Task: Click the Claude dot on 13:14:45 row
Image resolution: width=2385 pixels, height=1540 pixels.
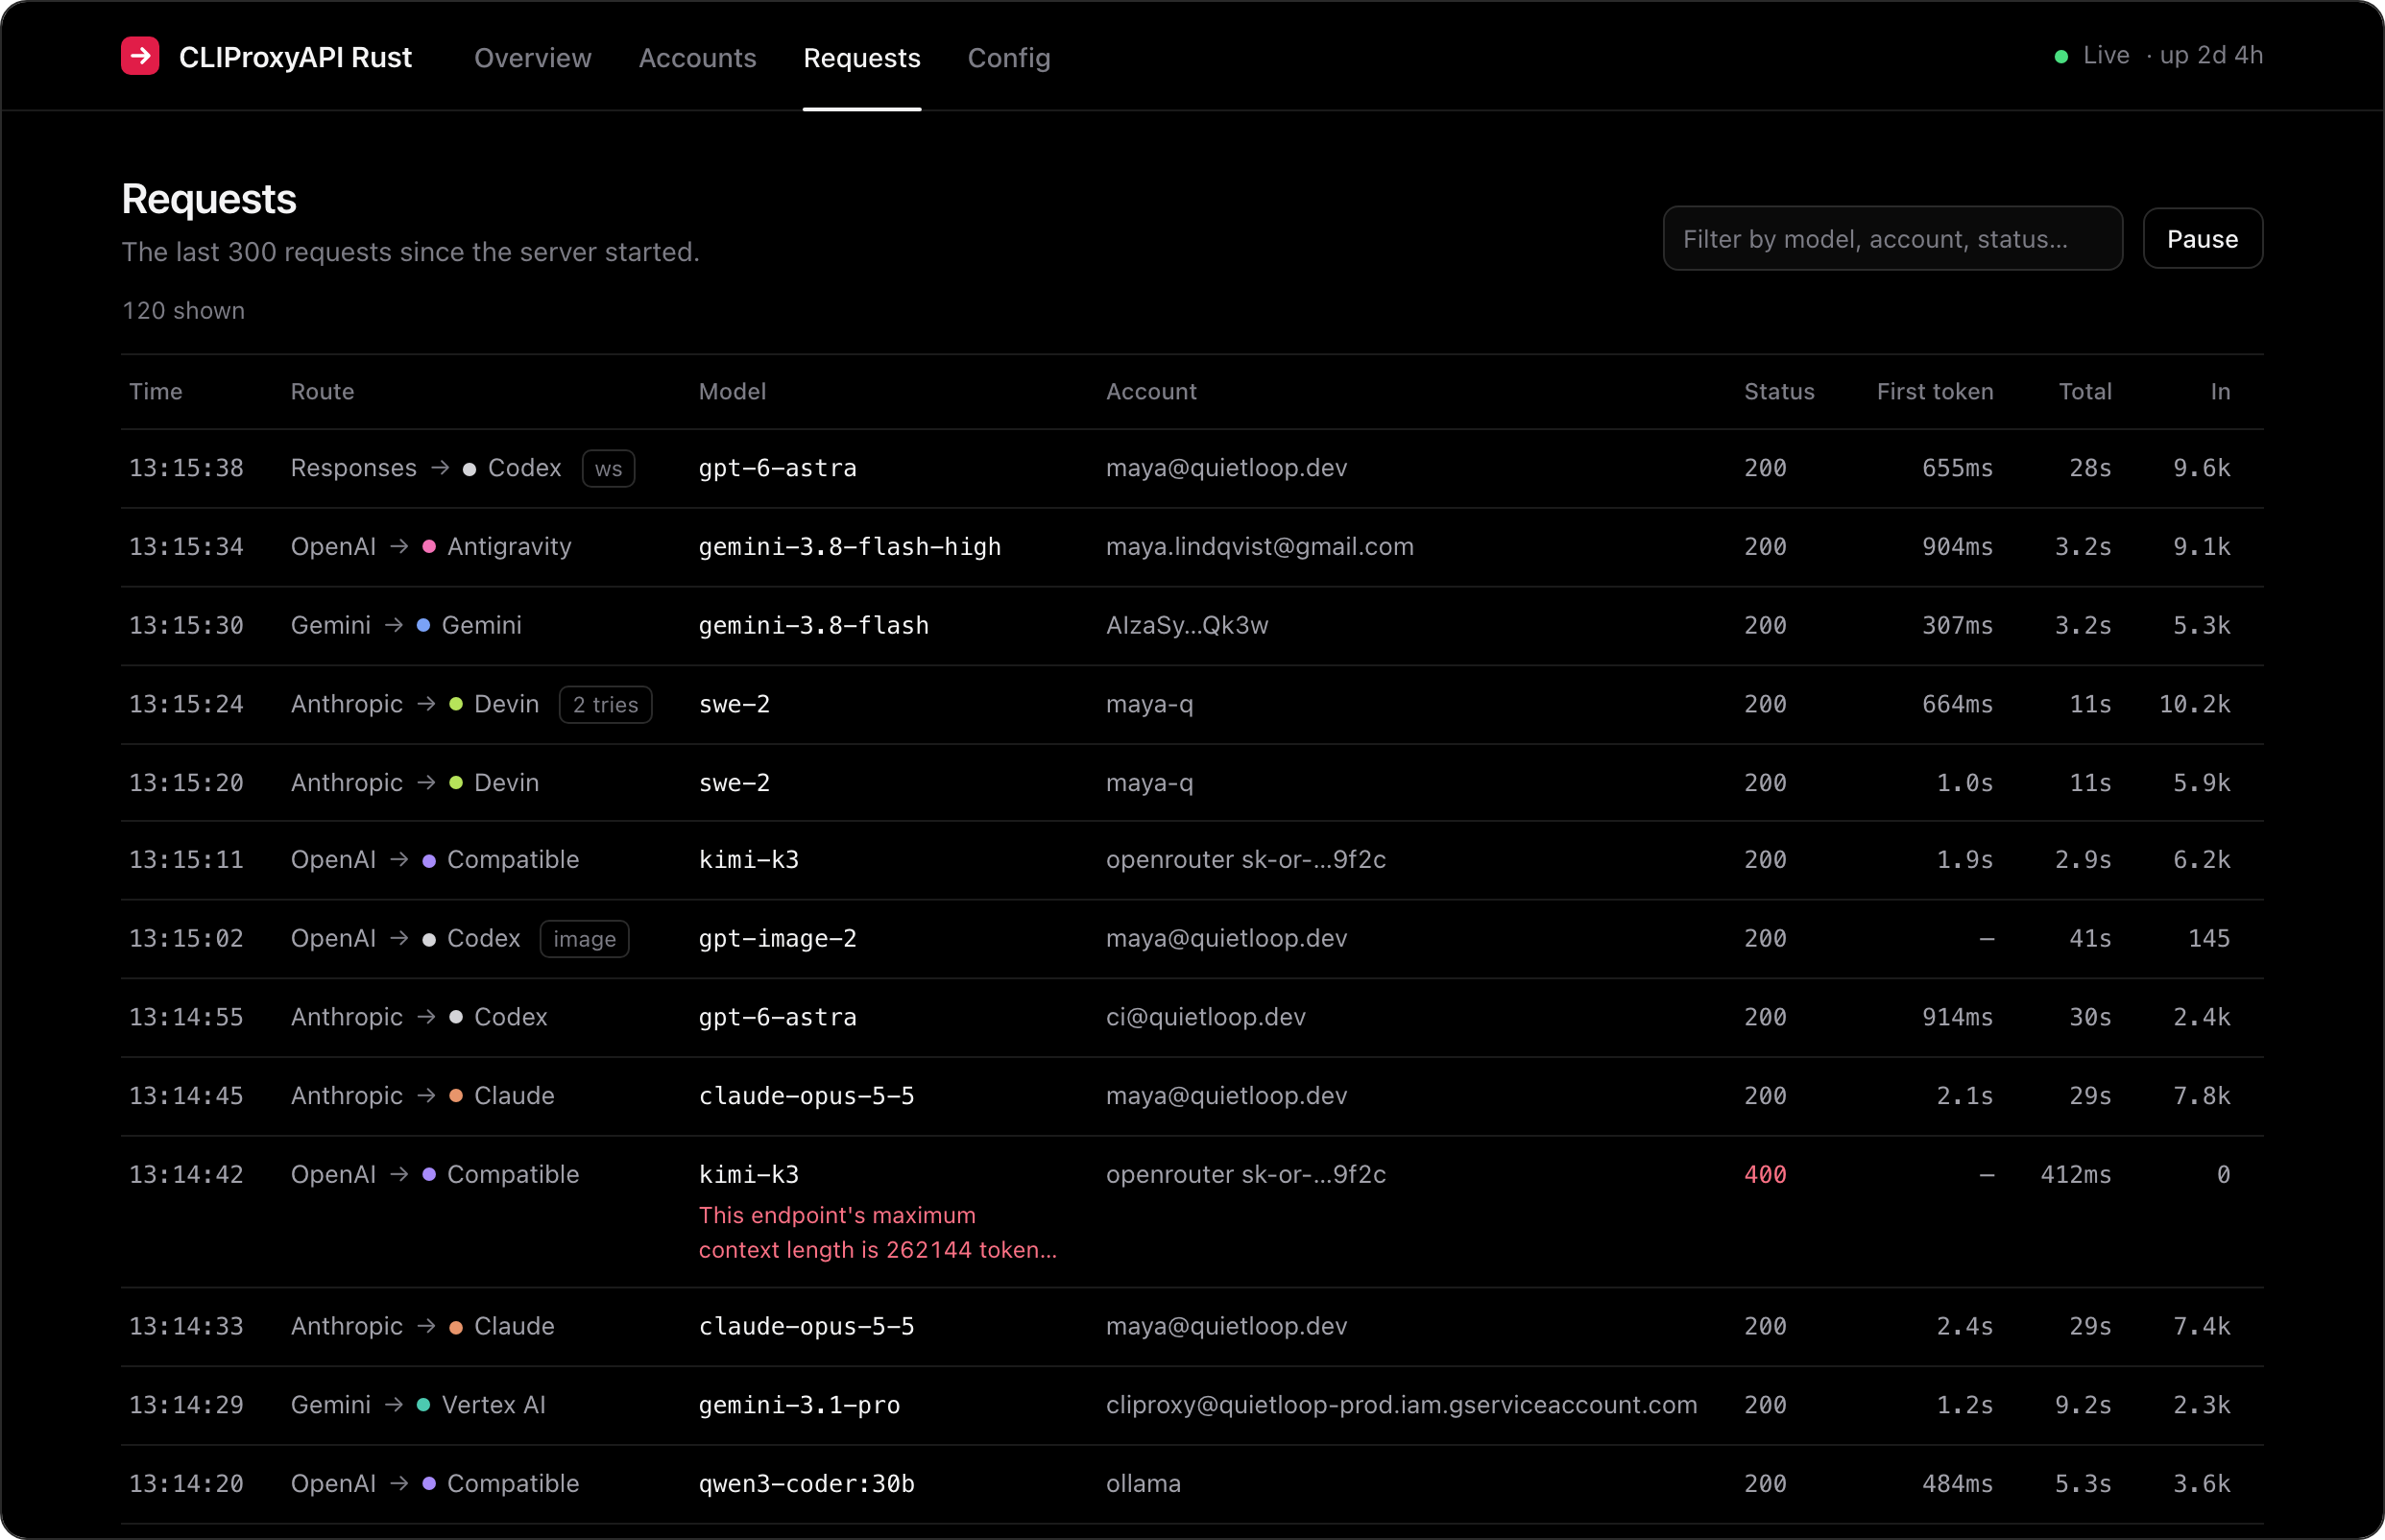Action: pyautogui.click(x=456, y=1096)
